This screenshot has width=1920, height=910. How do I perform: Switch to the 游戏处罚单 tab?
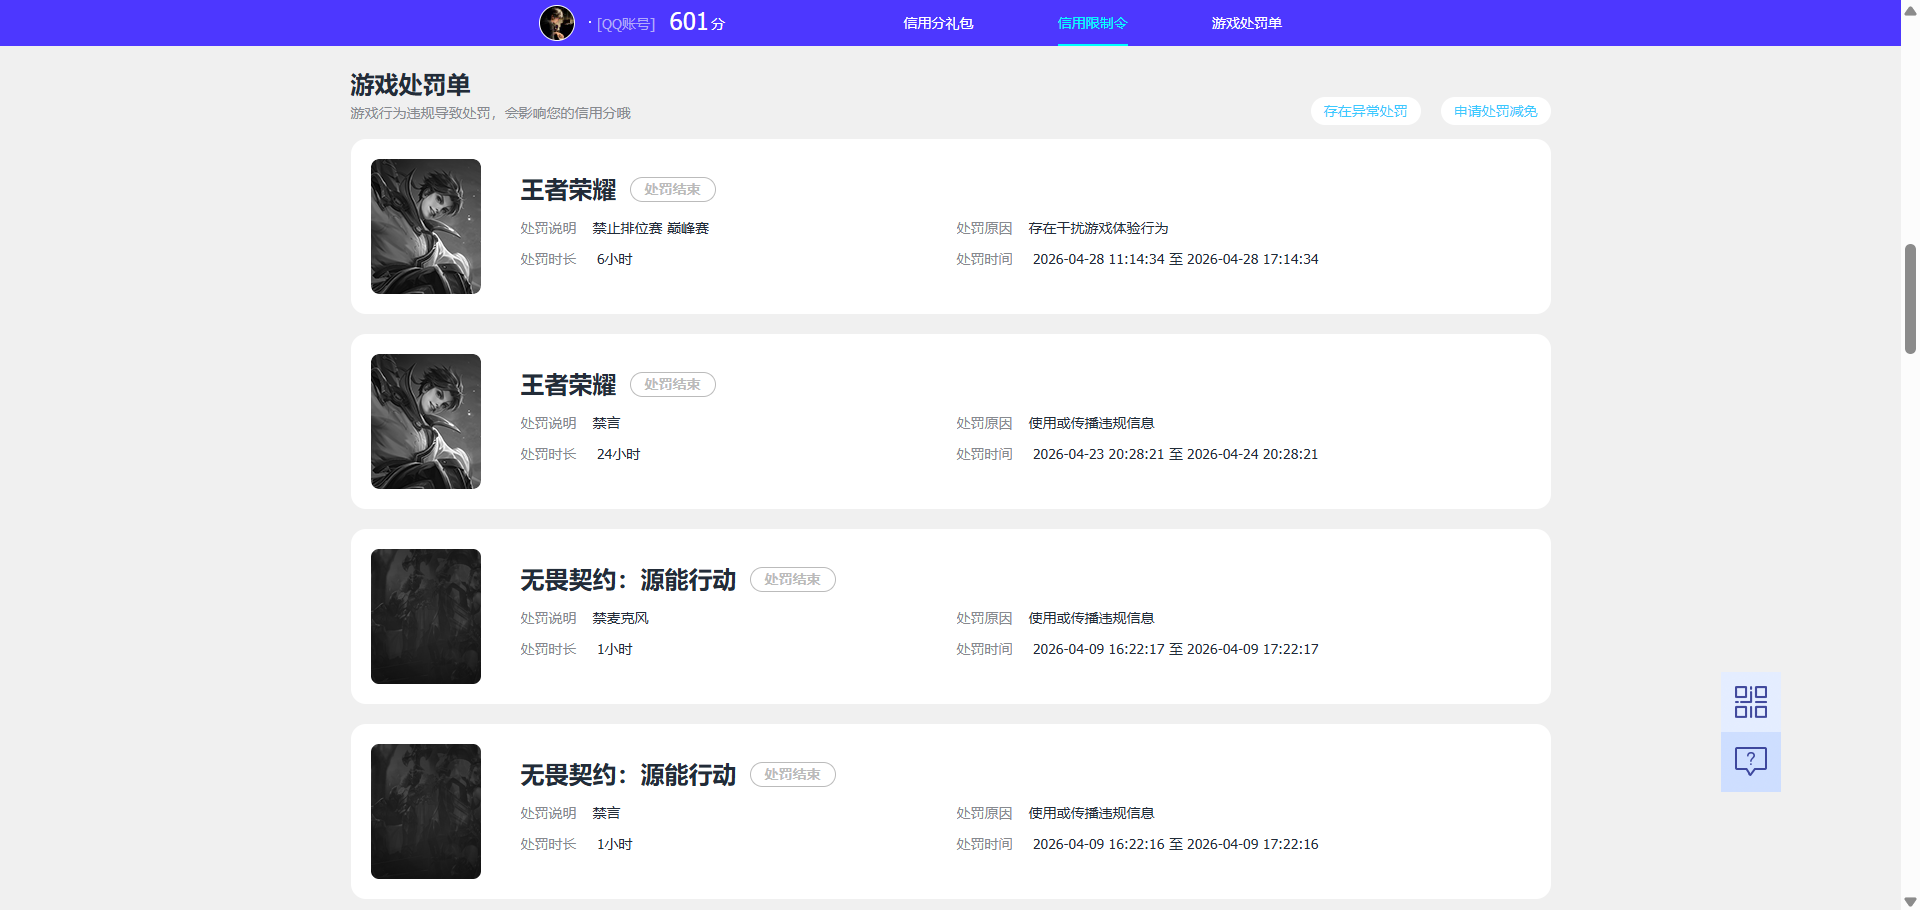coord(1246,23)
